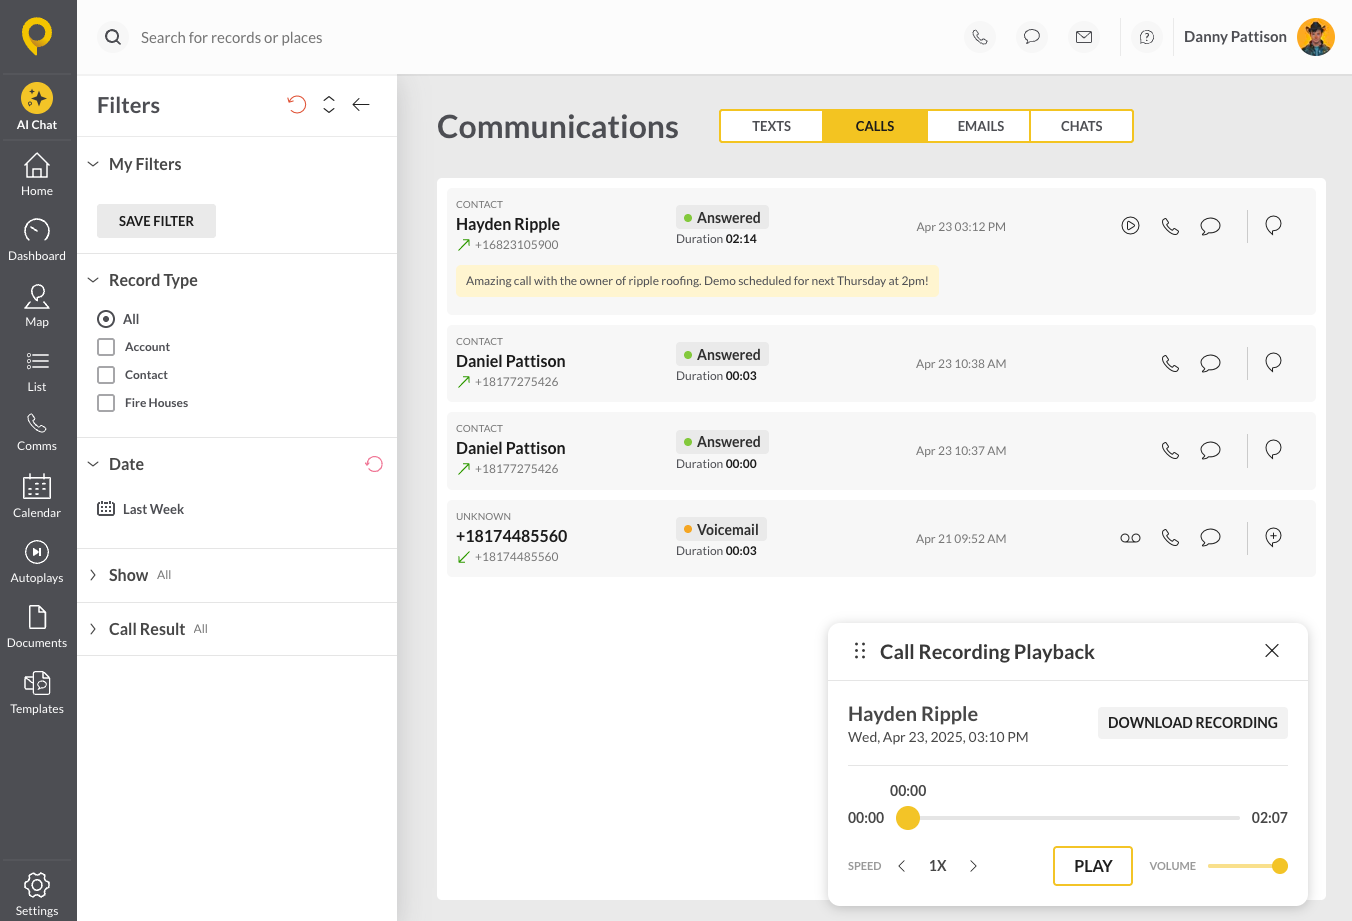Click the Save Filter button
The width and height of the screenshot is (1352, 921).
pos(156,221)
